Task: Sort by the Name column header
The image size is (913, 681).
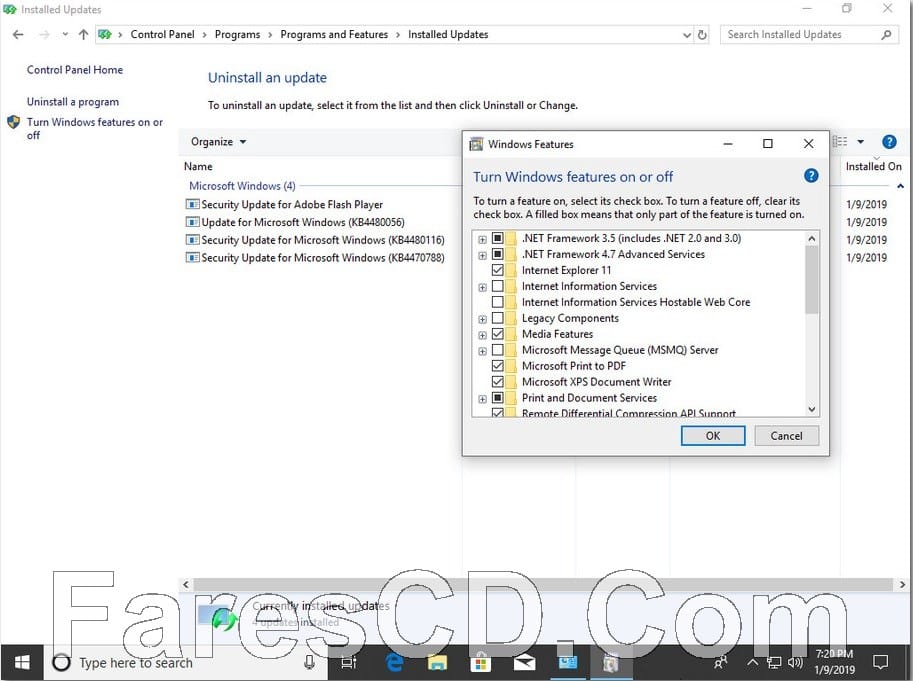Action: (x=198, y=166)
